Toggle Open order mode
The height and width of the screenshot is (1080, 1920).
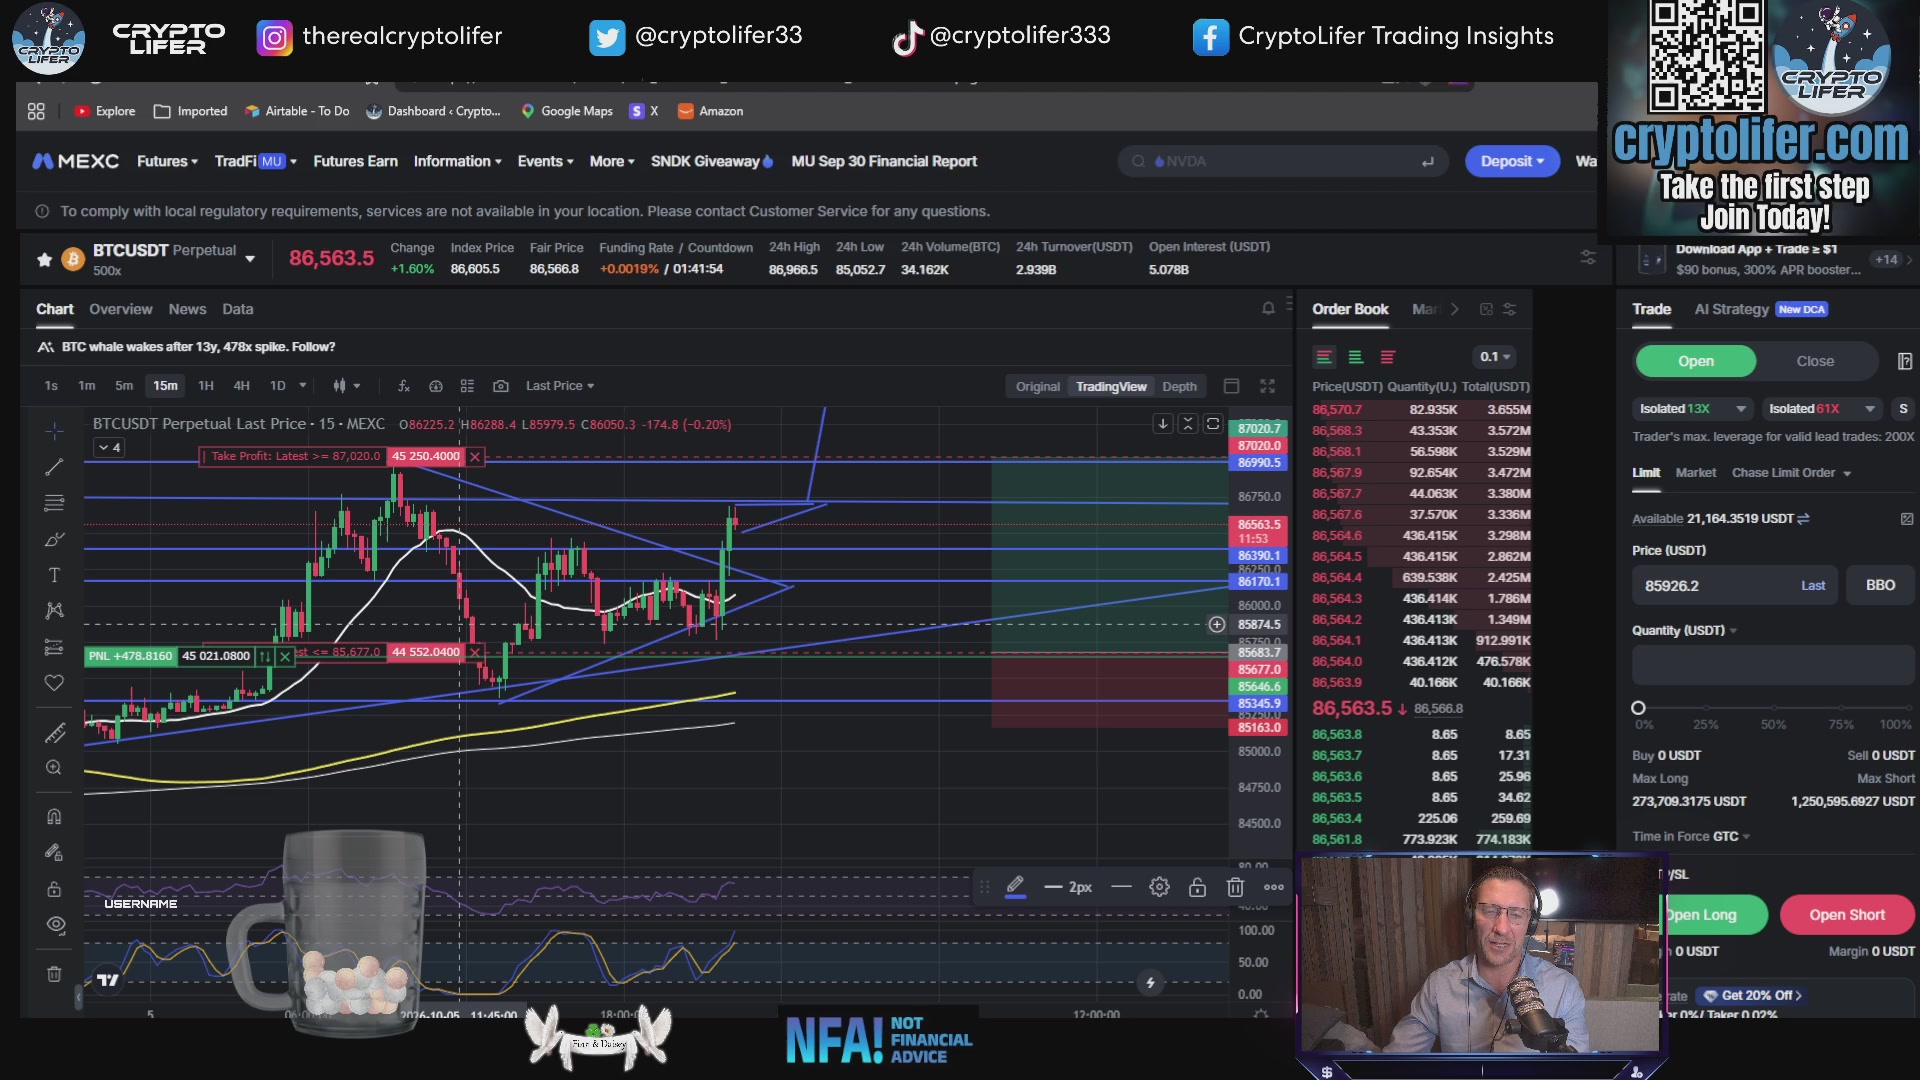click(x=1695, y=361)
